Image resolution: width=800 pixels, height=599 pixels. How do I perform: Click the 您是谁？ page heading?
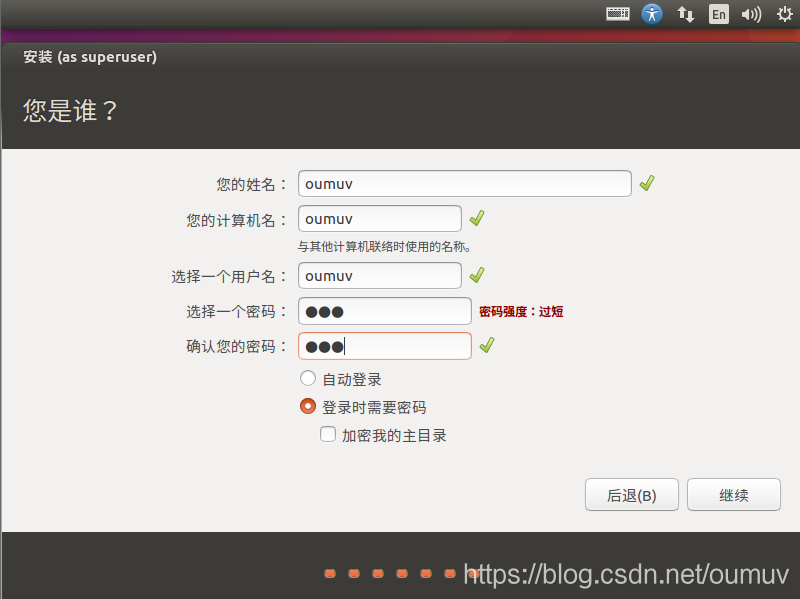(70, 111)
